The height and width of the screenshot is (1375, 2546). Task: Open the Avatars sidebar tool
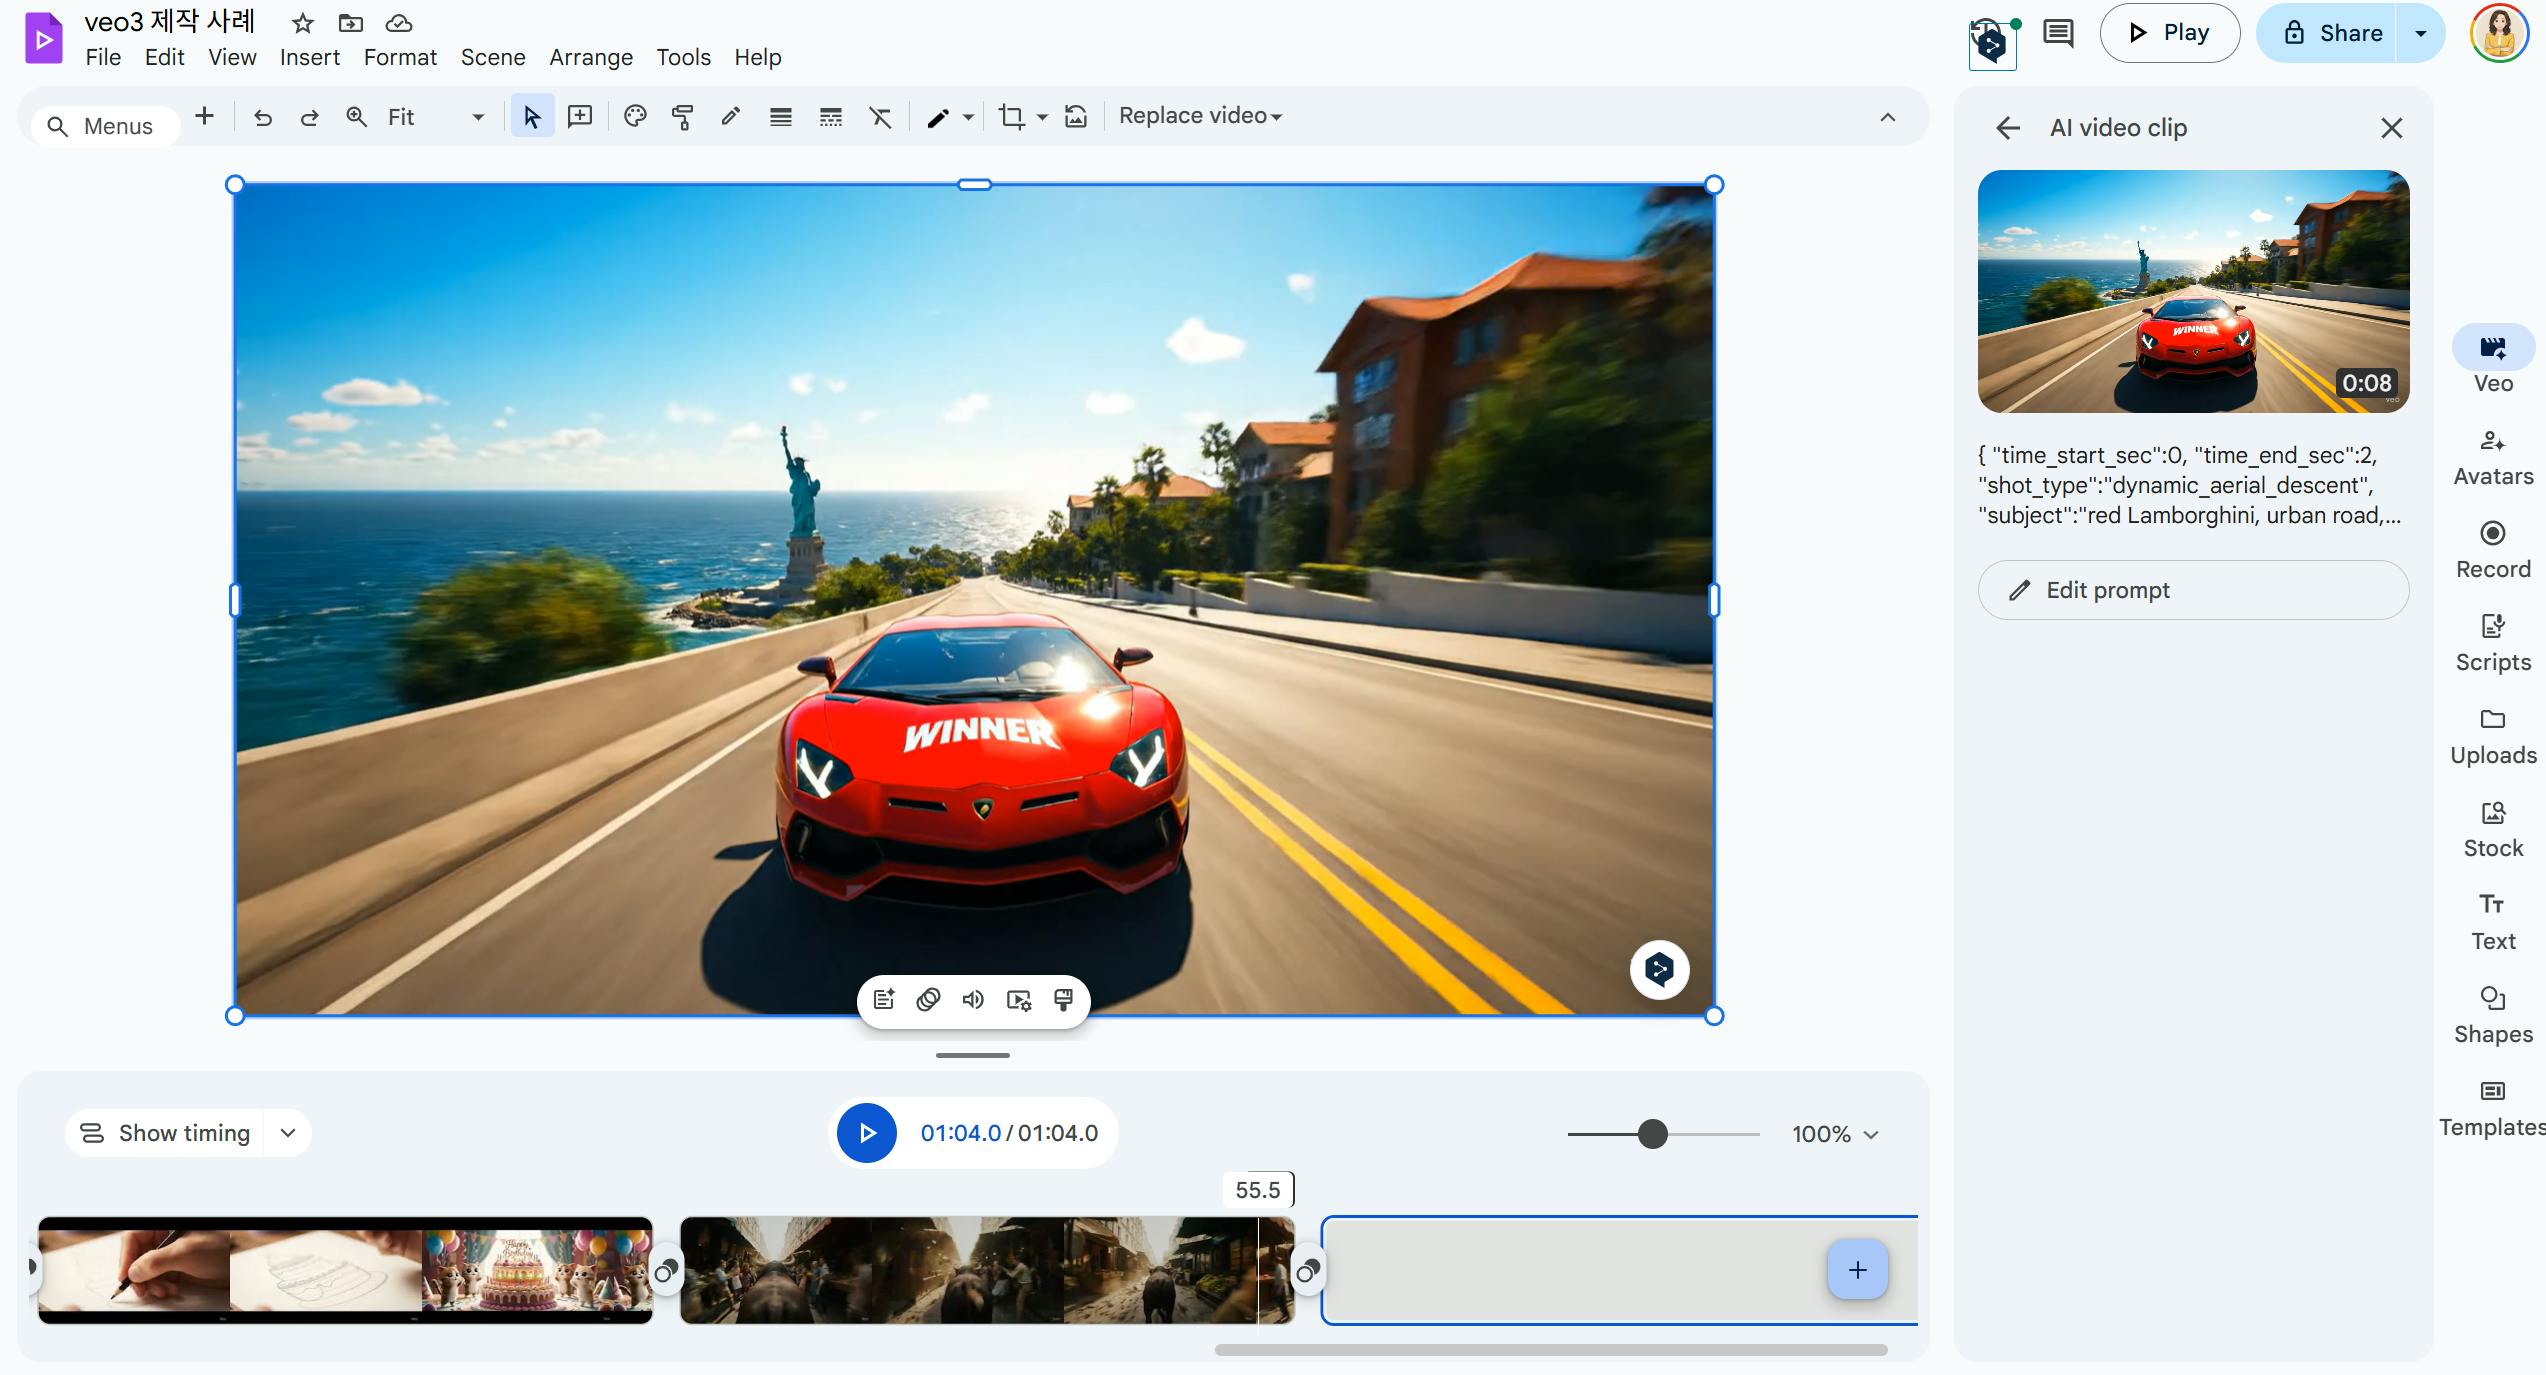click(2492, 442)
